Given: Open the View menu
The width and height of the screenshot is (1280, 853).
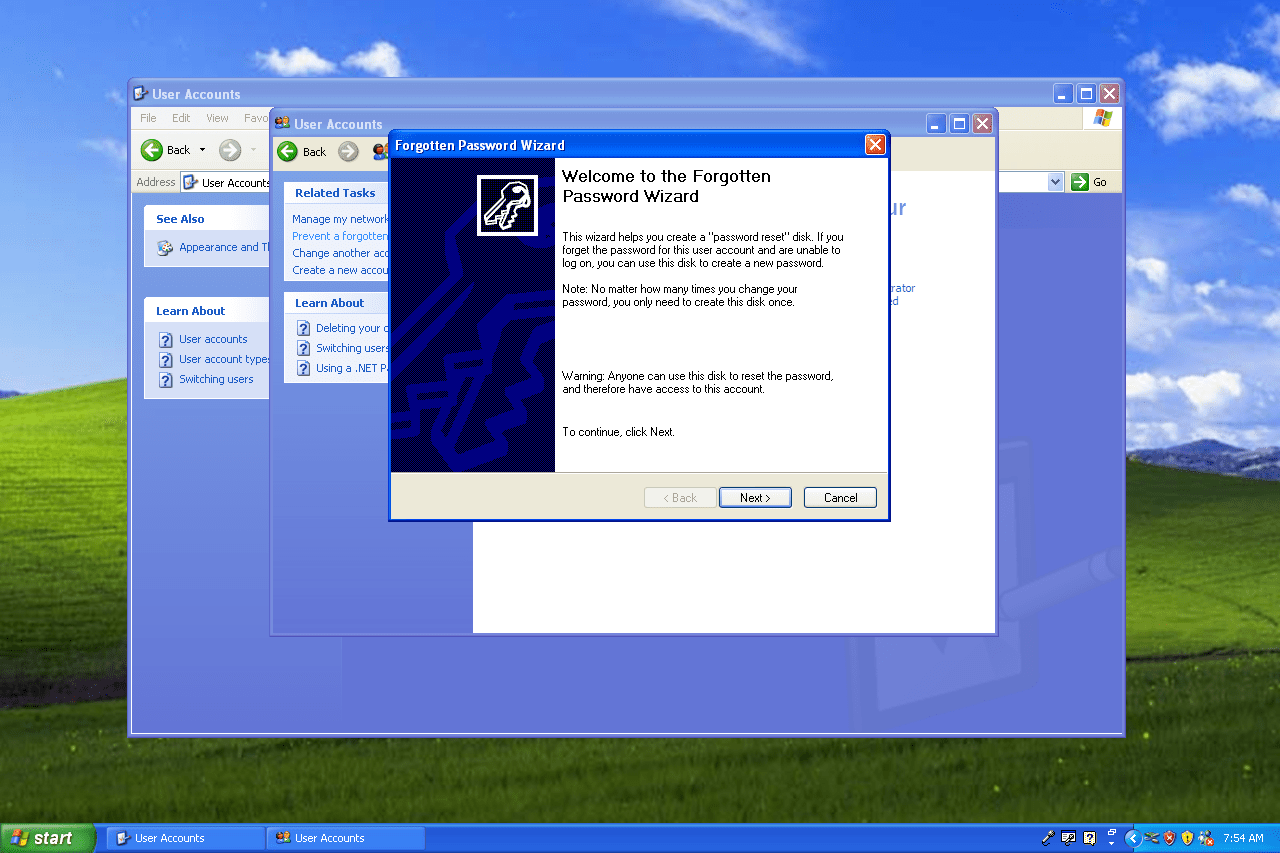Looking at the screenshot, I should [x=216, y=117].
